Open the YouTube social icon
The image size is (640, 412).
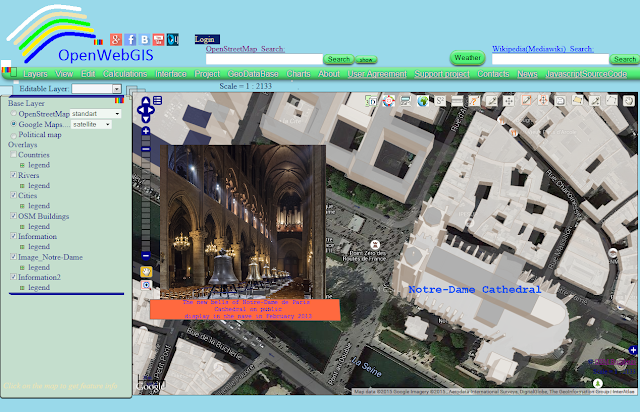click(158, 40)
